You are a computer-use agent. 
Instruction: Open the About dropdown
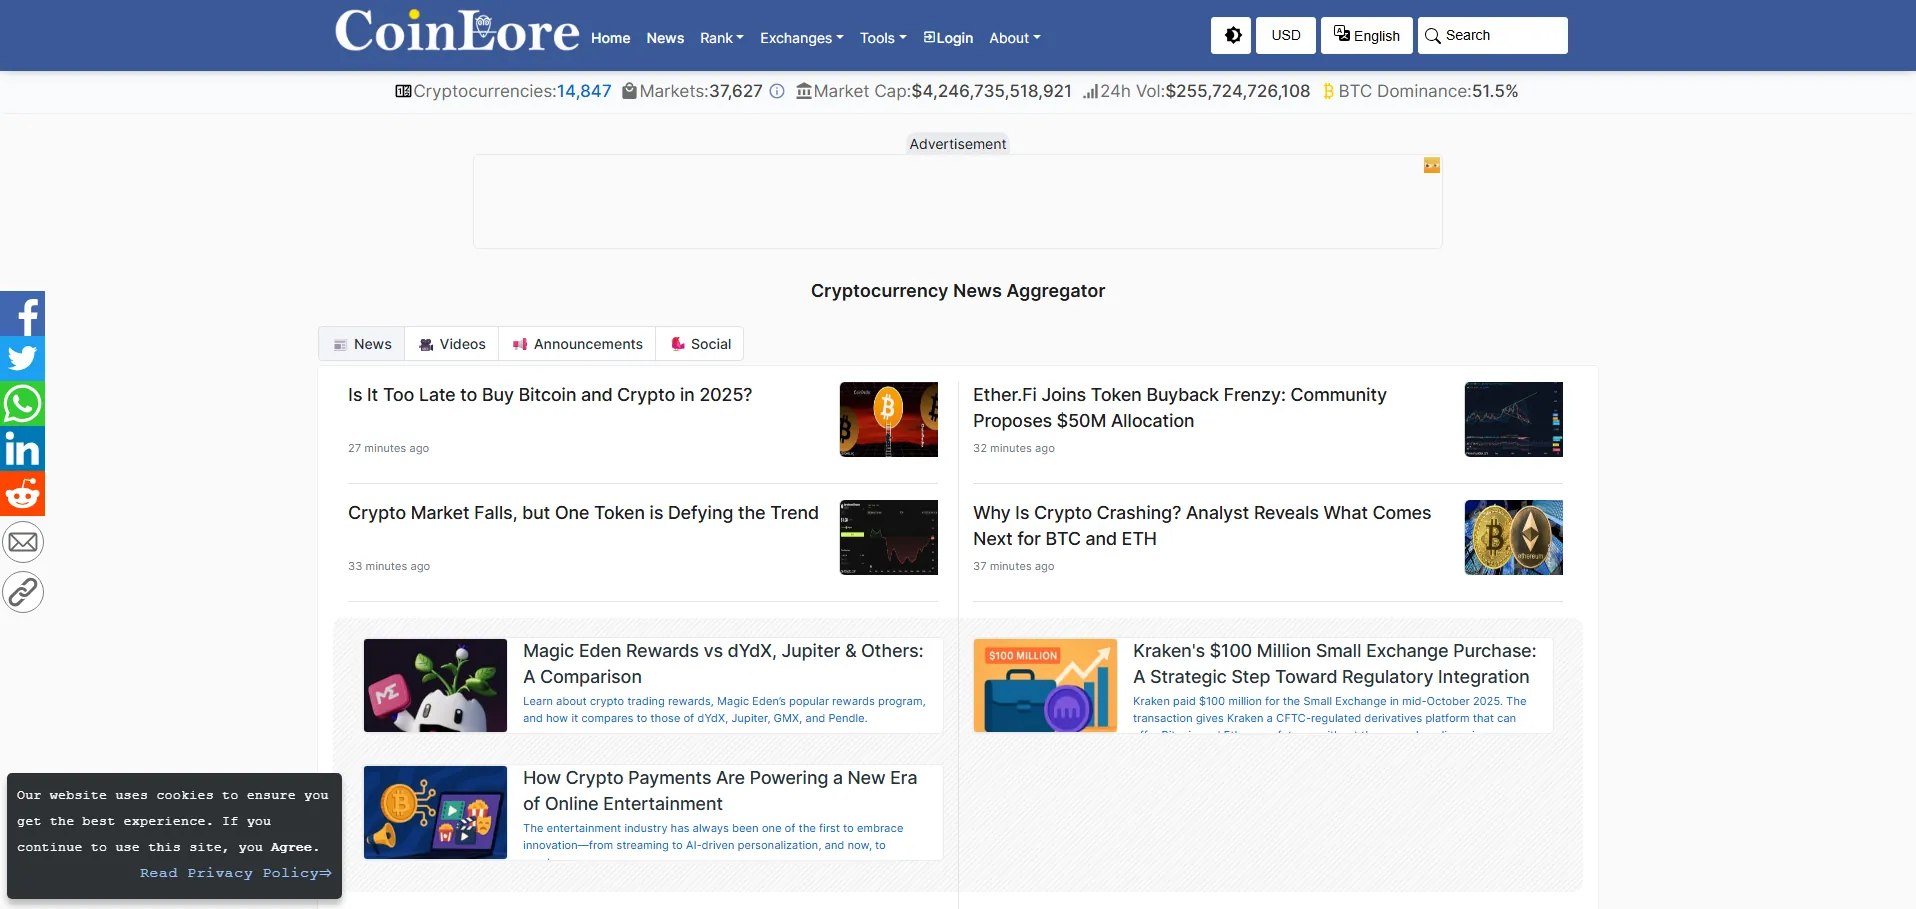pos(1014,38)
